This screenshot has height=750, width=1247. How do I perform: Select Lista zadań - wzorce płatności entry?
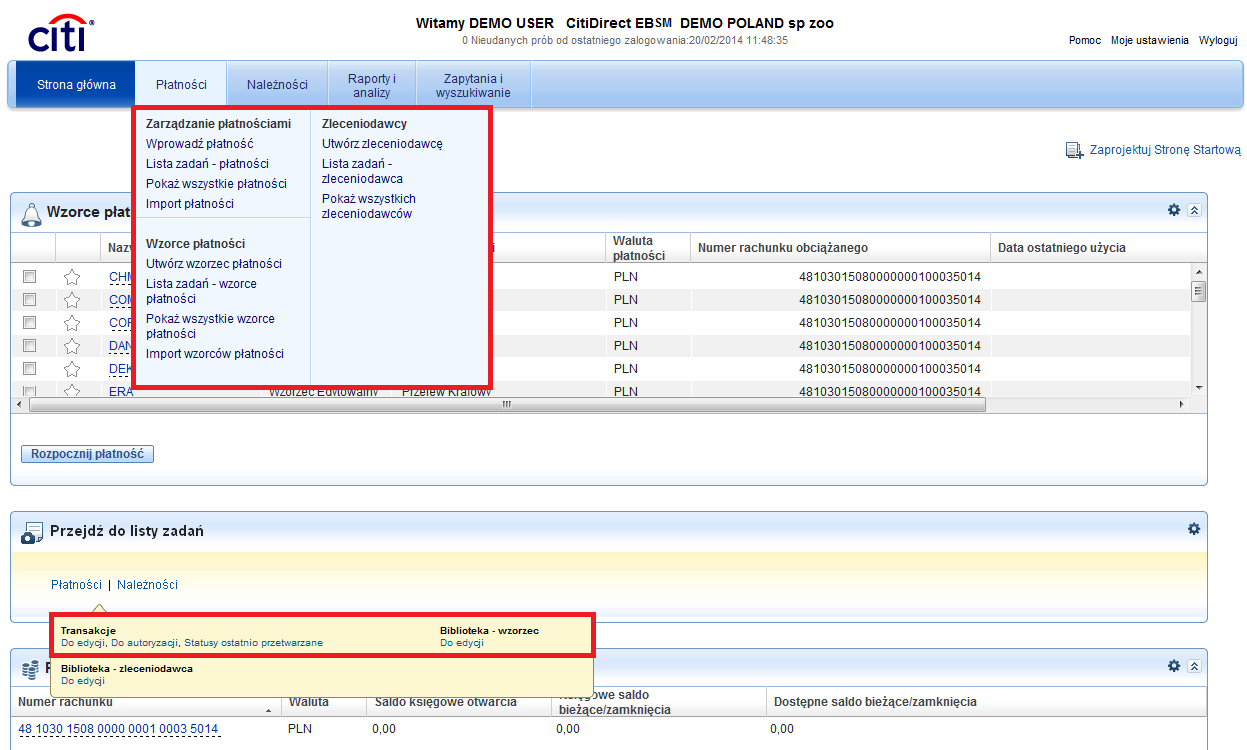[201, 291]
